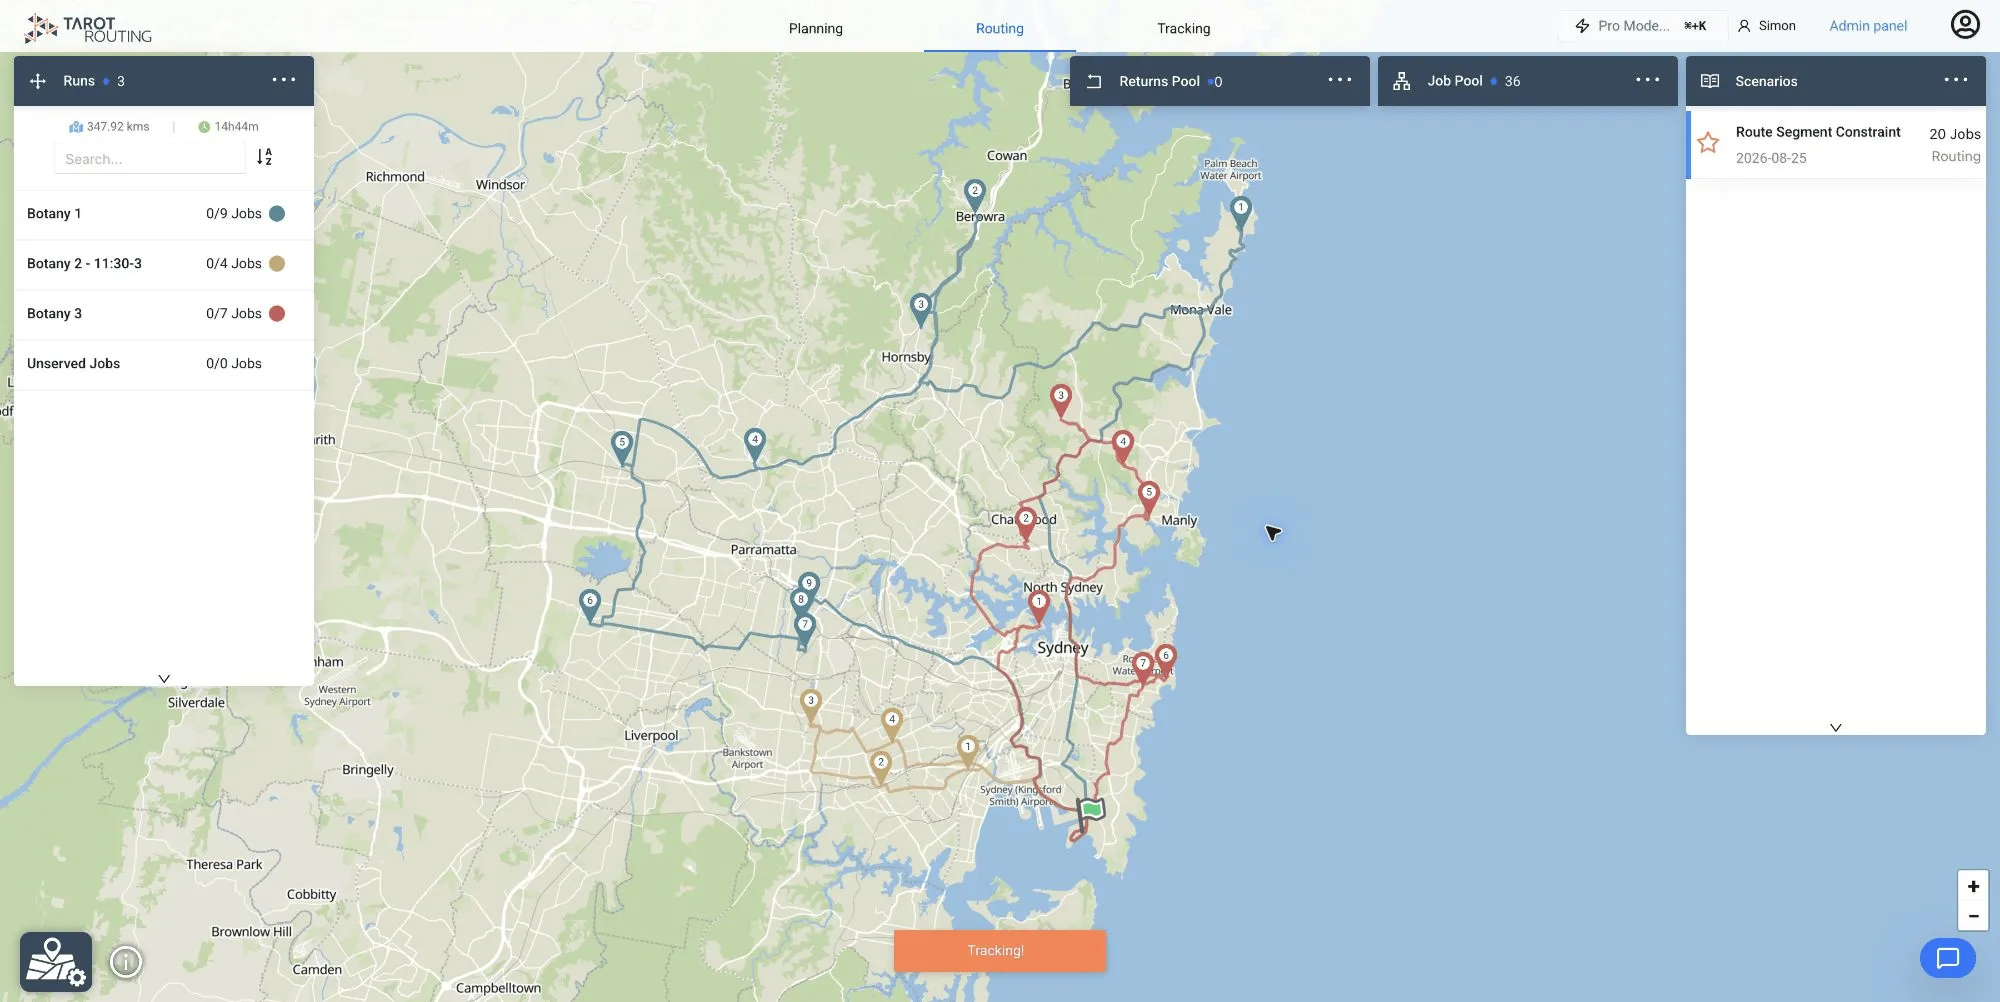Open the user account avatar icon
Viewport: 2000px width, 1002px height.
(1965, 24)
